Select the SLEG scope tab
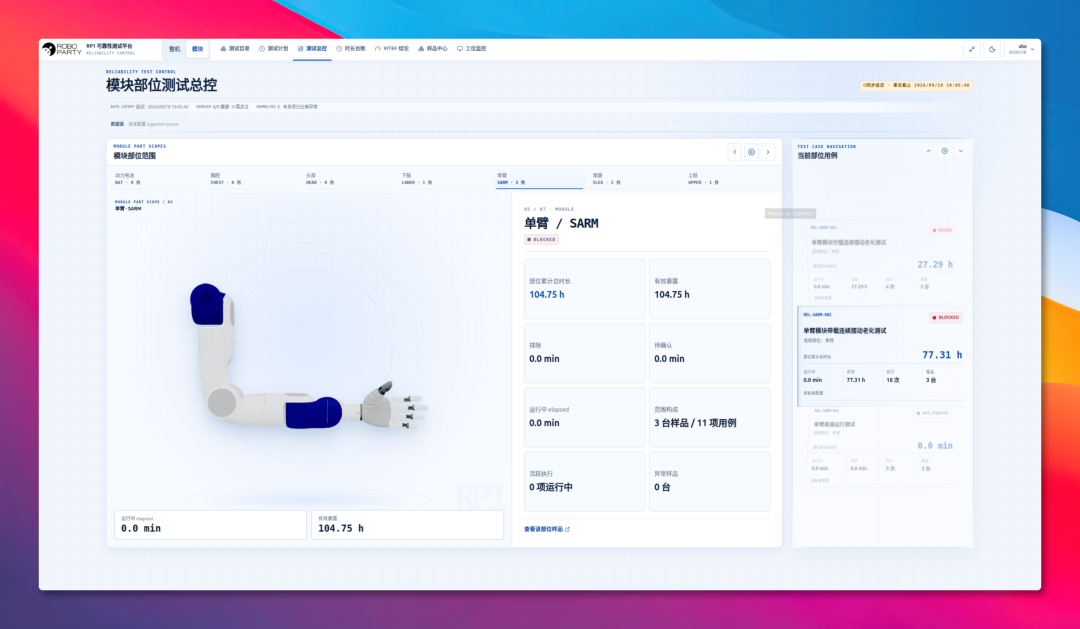1080x629 pixels. (635, 179)
